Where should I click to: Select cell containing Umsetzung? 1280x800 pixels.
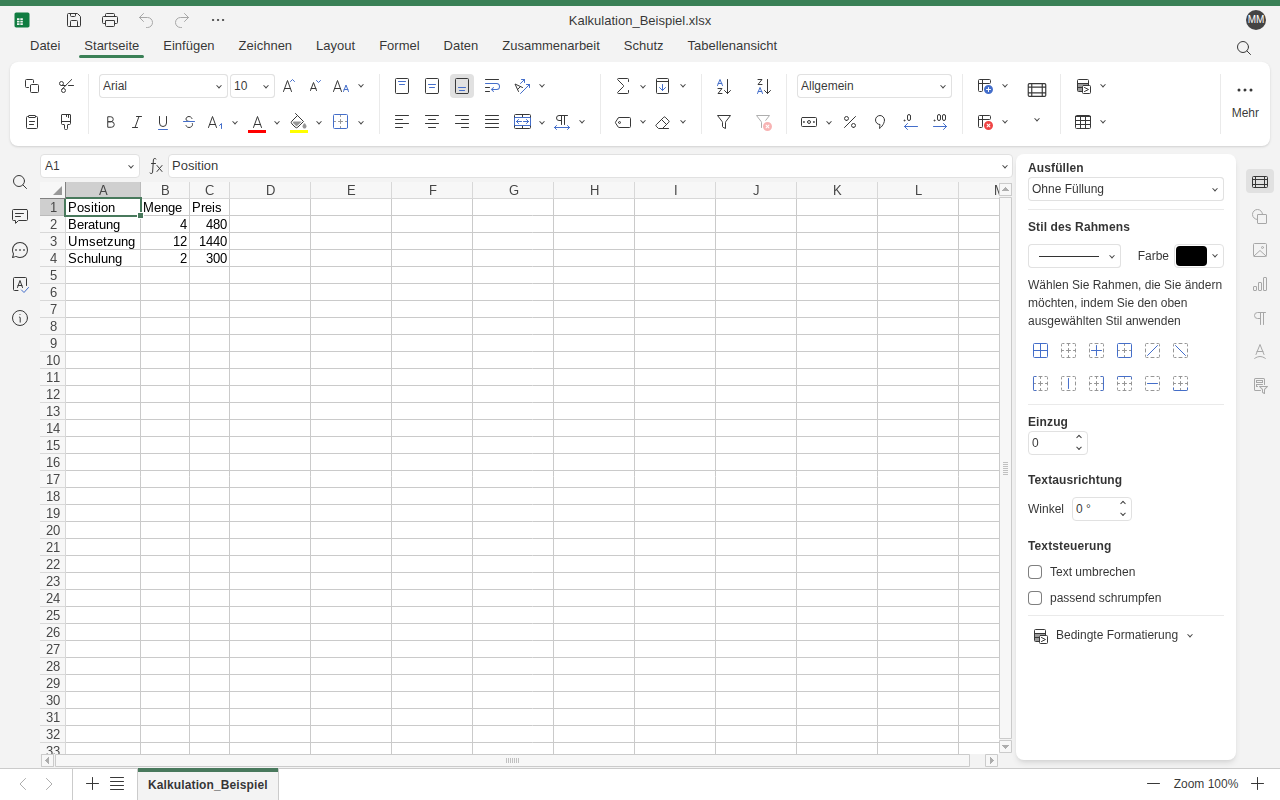point(102,241)
